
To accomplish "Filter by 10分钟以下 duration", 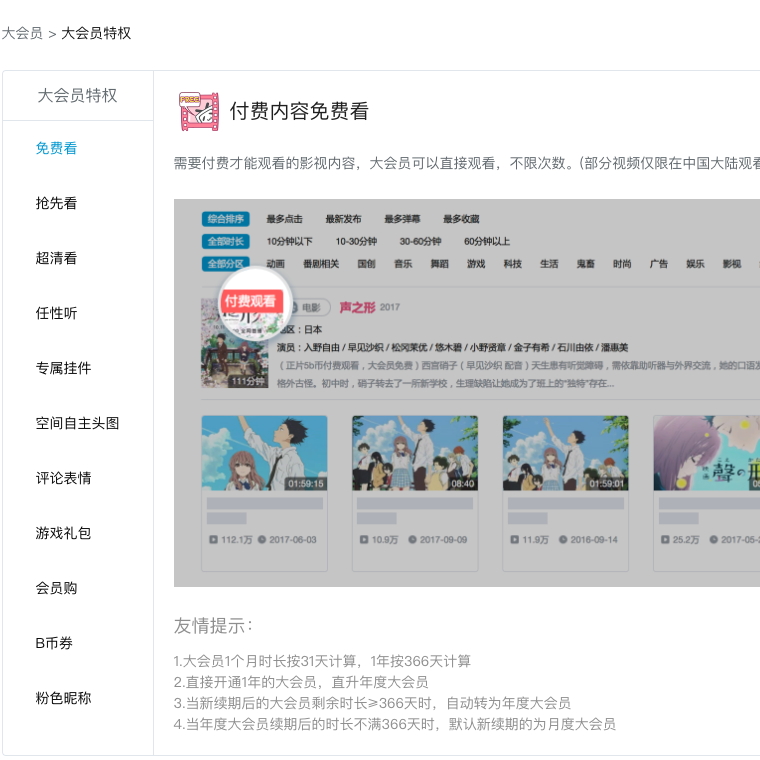I will [289, 241].
